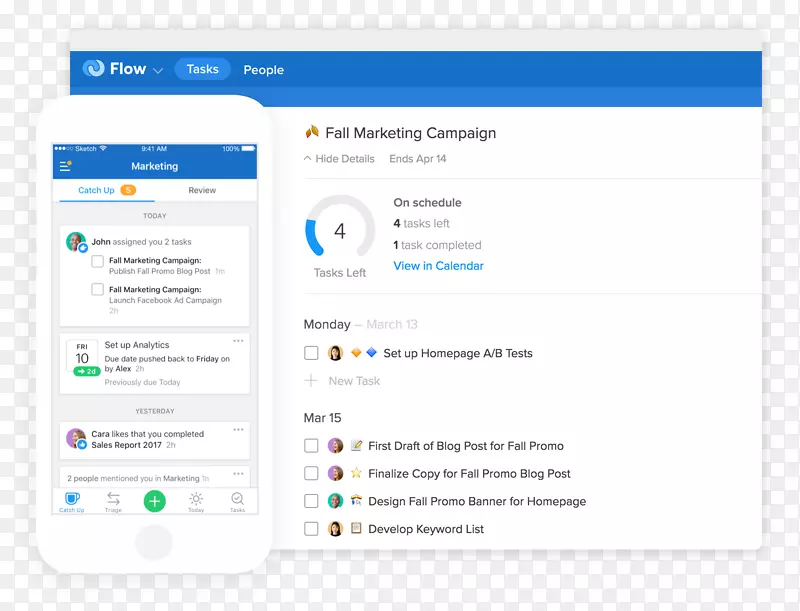This screenshot has height=611, width=800.
Task: Click the clipboard icon on Keyword List
Action: pos(356,528)
